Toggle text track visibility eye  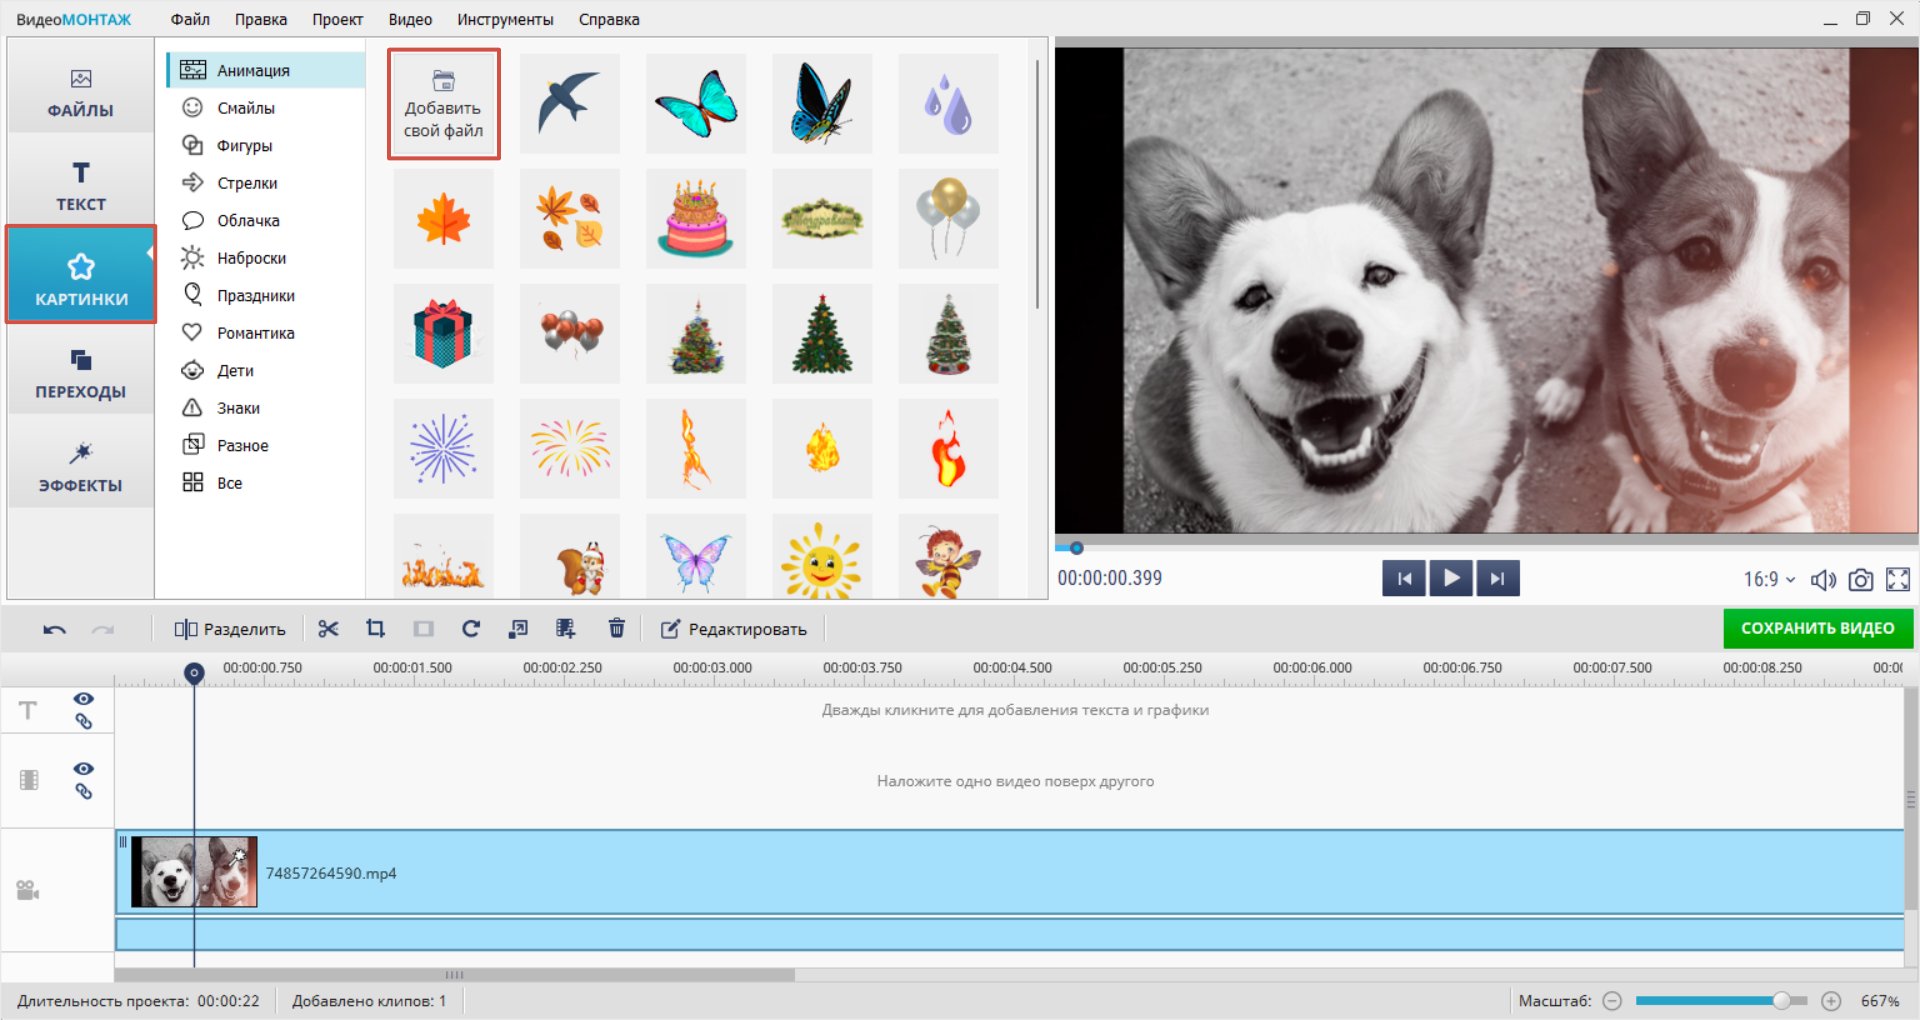click(x=84, y=699)
